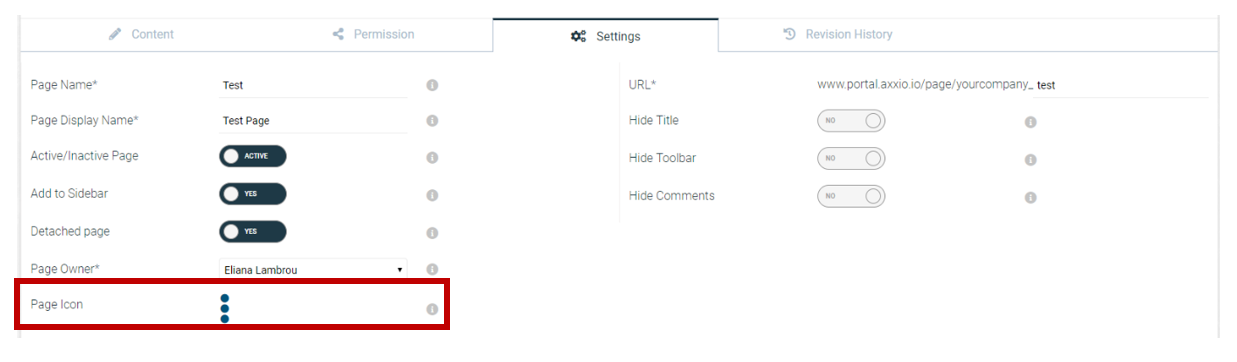Image resolution: width=1237 pixels, height=362 pixels.
Task: Switch to the Content tab
Action: point(141,34)
